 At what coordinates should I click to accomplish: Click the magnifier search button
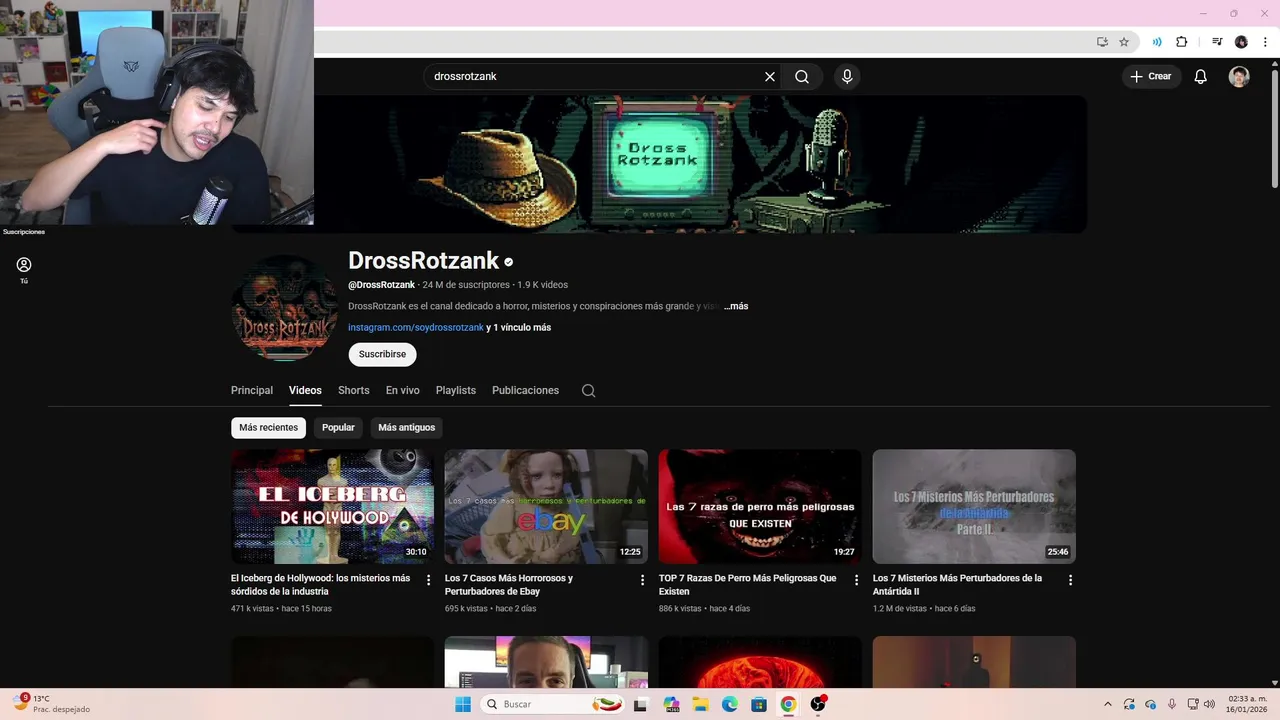[802, 76]
